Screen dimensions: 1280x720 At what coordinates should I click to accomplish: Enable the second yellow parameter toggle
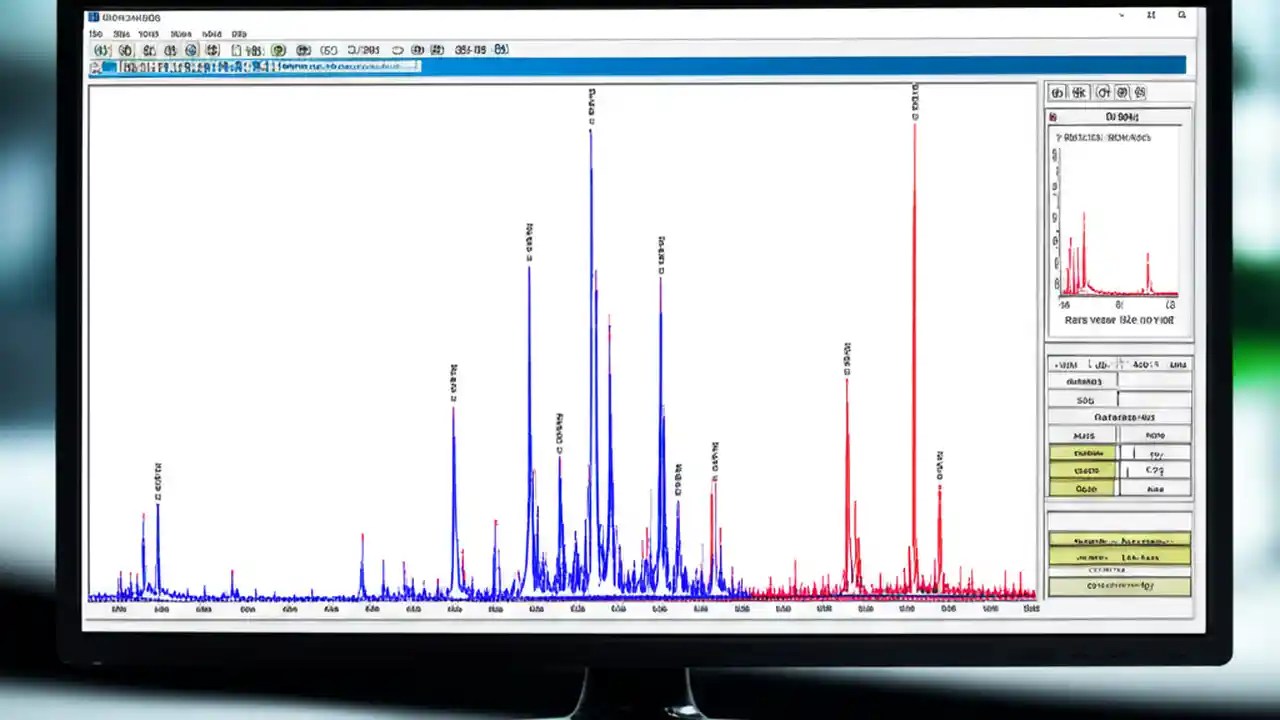point(1085,469)
